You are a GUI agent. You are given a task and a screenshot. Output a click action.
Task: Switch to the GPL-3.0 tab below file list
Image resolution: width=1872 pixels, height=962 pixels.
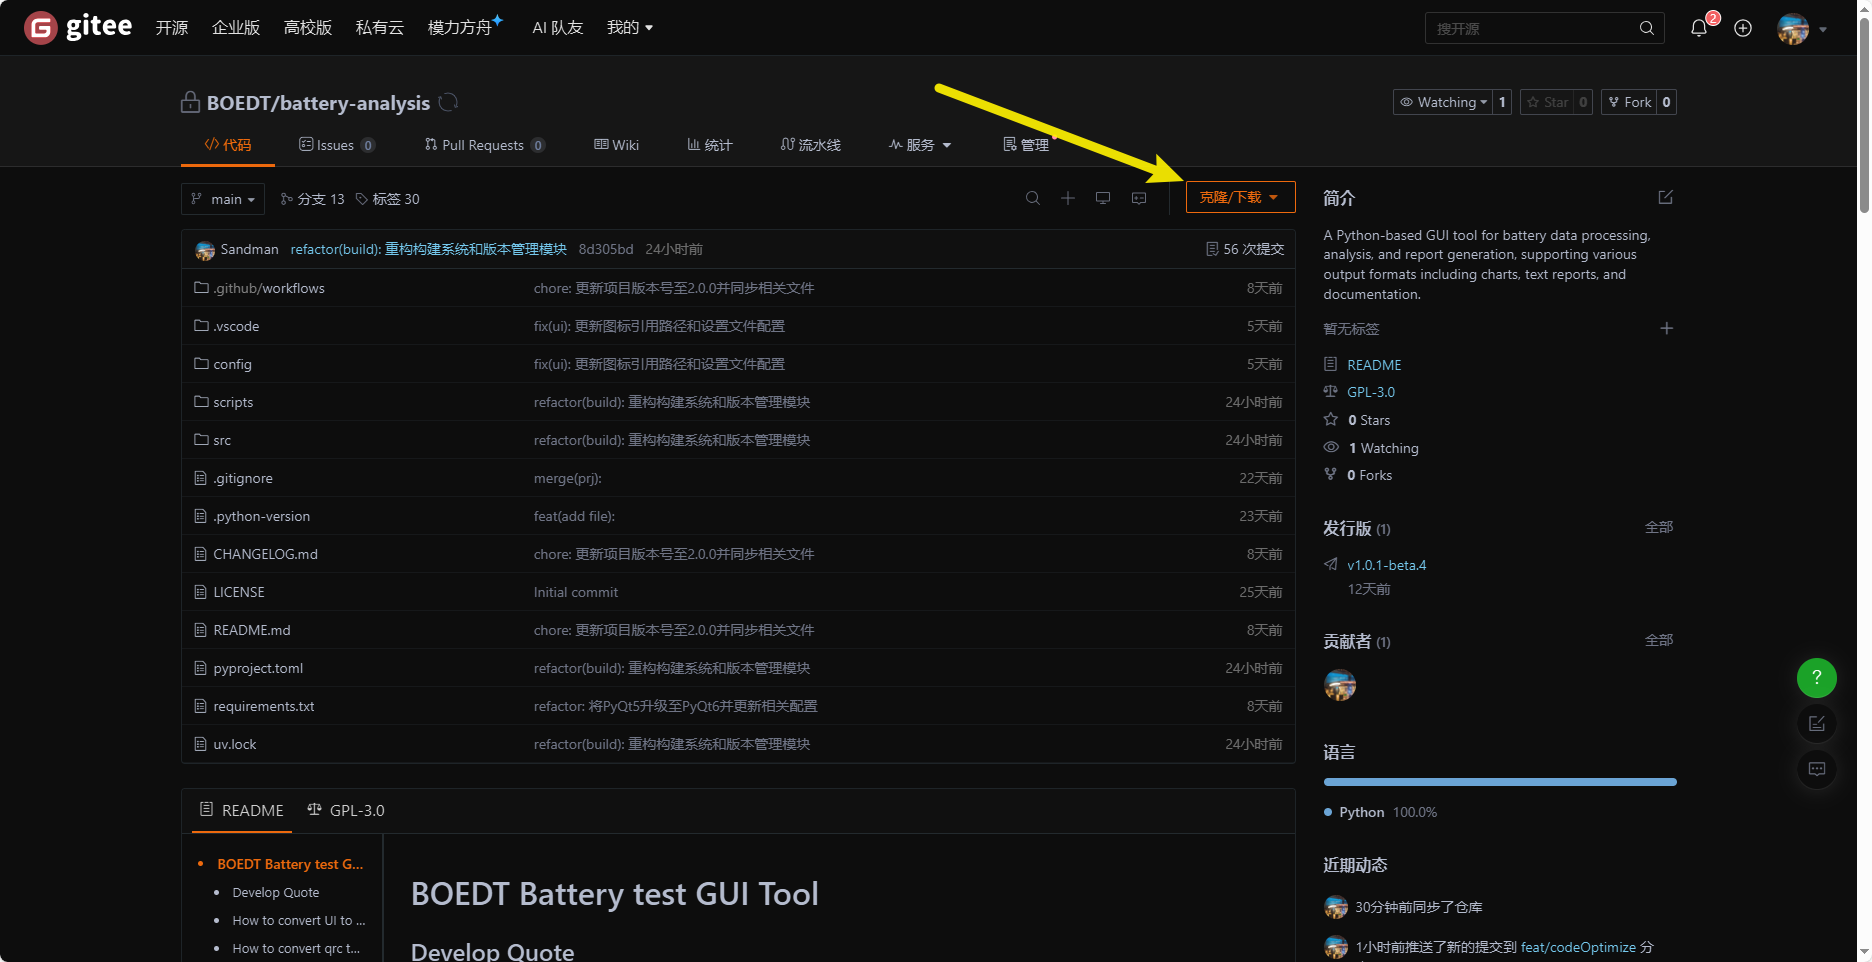click(x=346, y=810)
